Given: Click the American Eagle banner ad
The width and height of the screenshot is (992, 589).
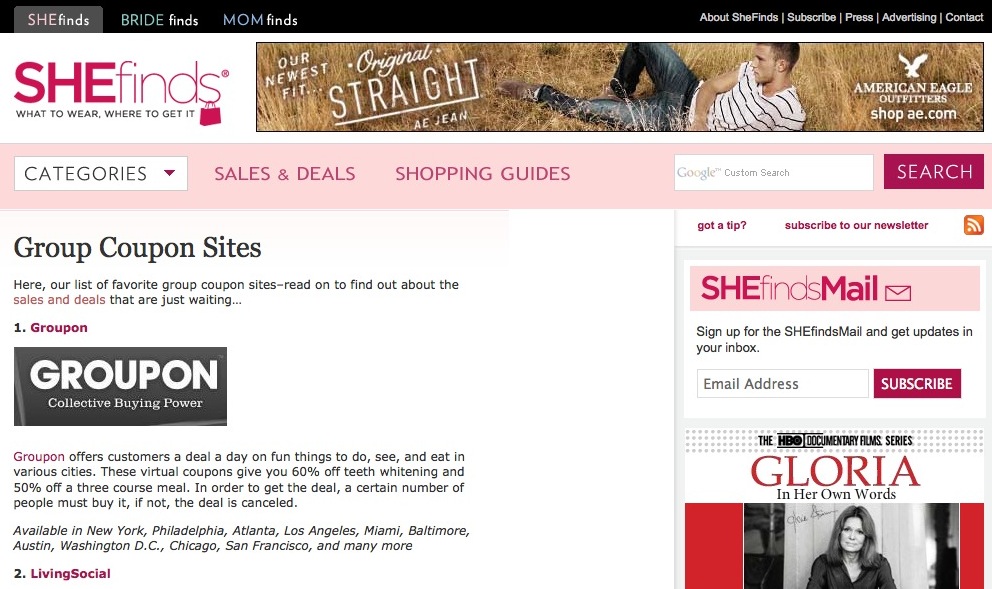Looking at the screenshot, I should (619, 87).
